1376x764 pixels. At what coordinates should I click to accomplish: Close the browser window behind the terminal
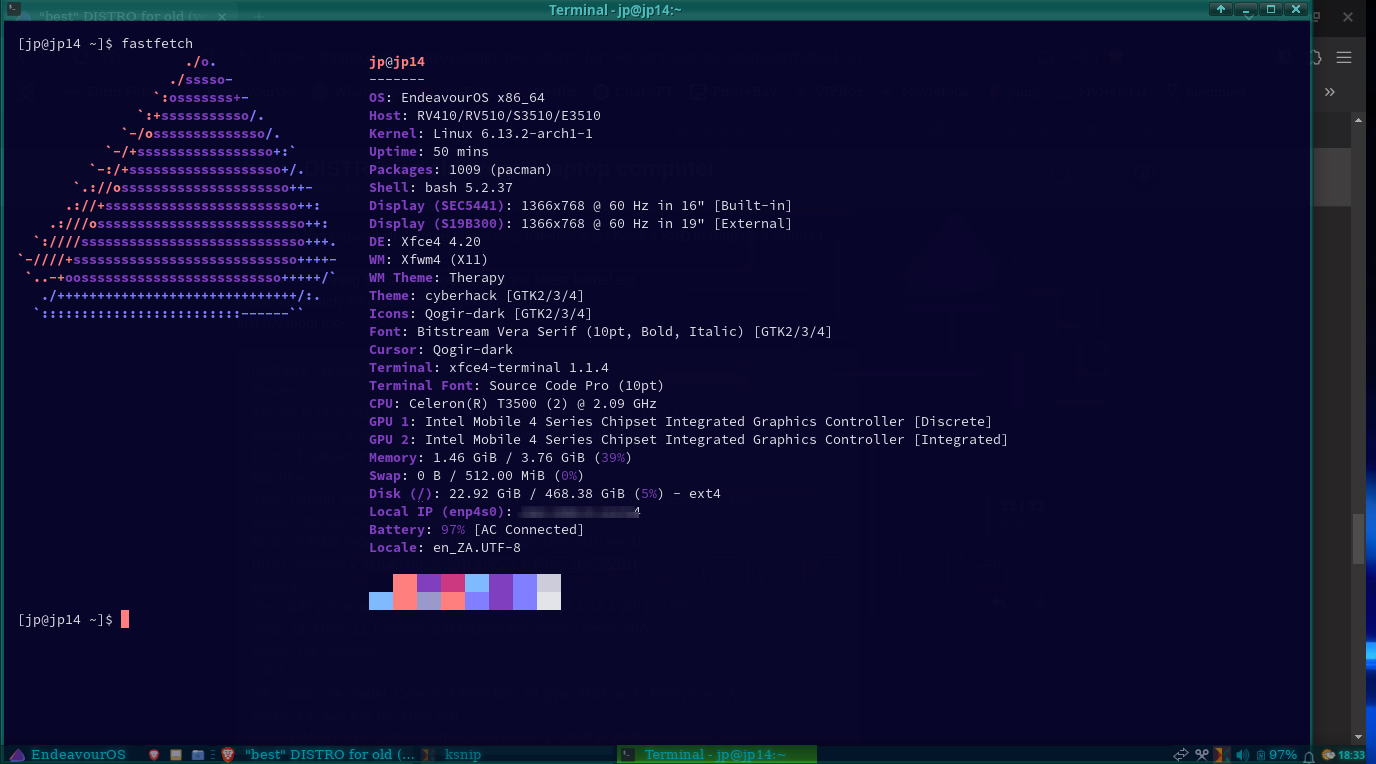click(1350, 17)
